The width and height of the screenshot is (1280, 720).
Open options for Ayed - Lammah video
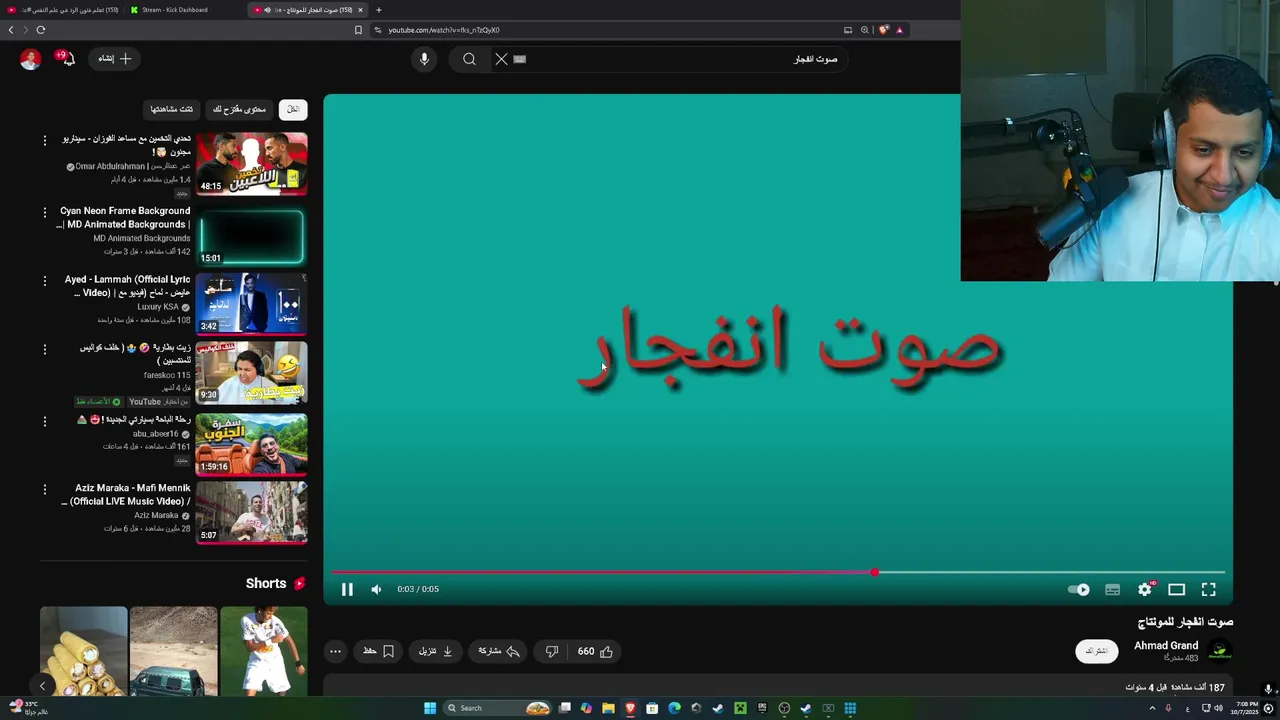coord(44,281)
